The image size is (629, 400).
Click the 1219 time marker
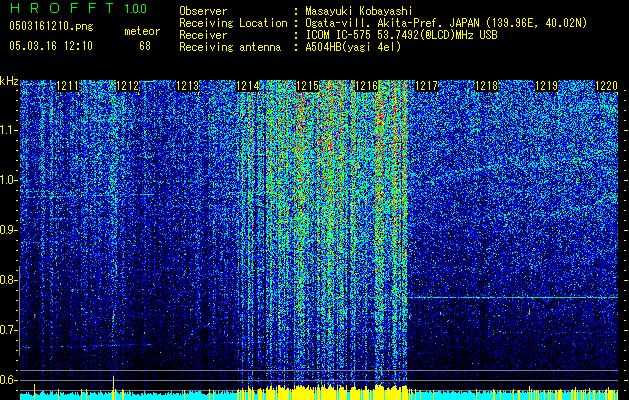tap(546, 86)
